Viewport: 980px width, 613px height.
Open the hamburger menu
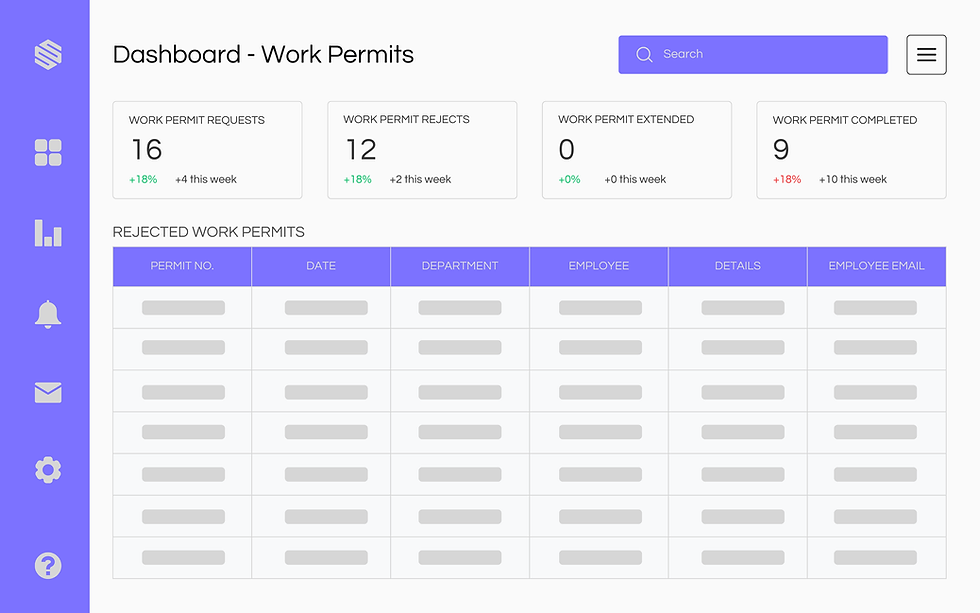926,54
